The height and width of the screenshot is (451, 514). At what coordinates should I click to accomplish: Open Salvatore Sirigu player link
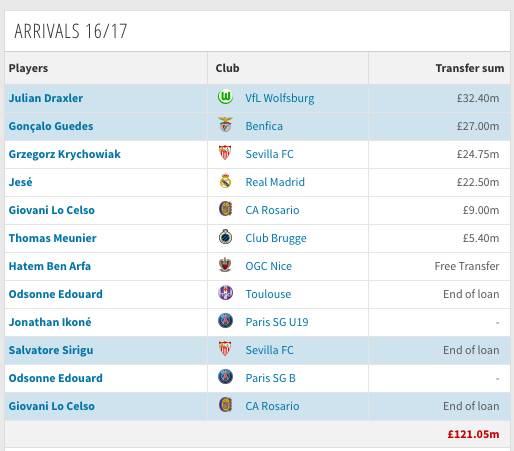pyautogui.click(x=51, y=350)
